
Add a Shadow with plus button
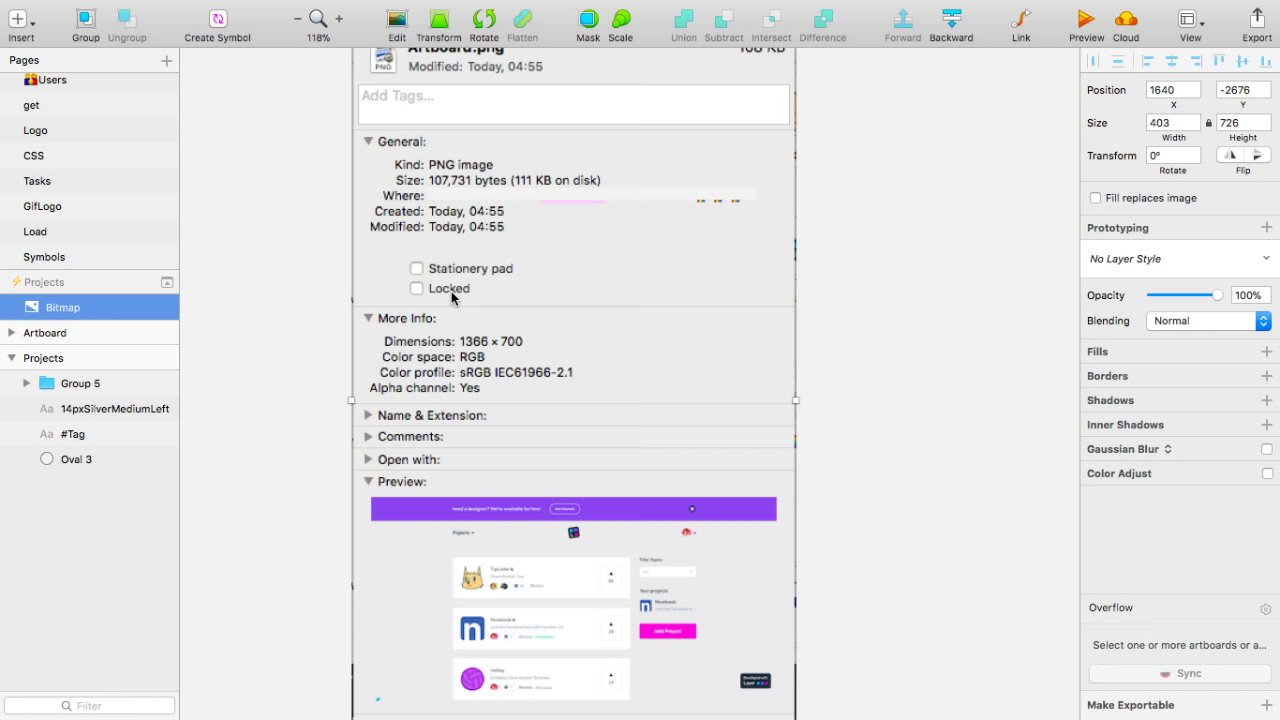[1267, 400]
